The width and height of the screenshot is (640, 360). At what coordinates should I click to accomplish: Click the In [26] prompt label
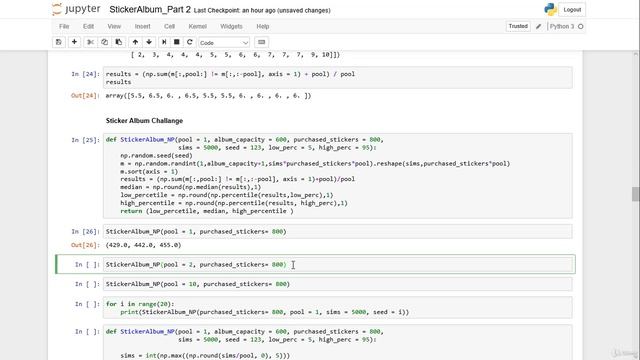(85, 231)
